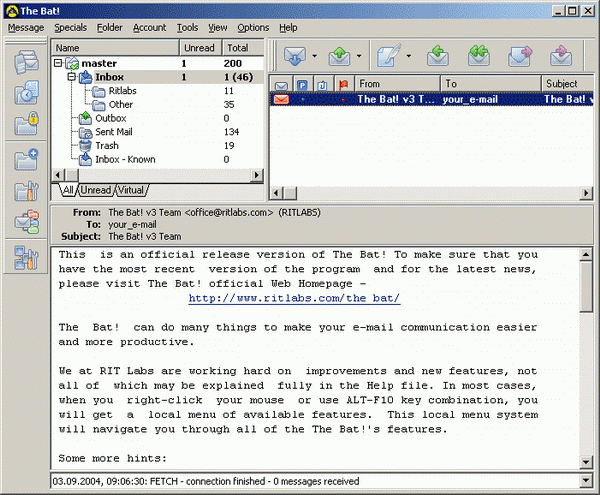Open the Sent Mail folder
The width and height of the screenshot is (600, 495).
click(x=114, y=132)
